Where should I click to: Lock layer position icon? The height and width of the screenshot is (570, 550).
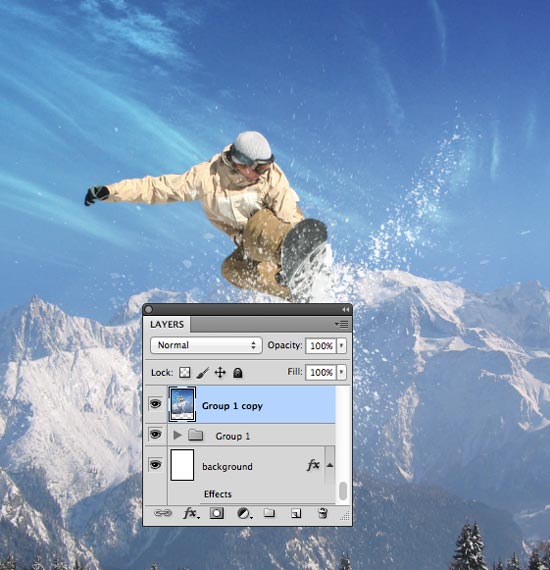tap(220, 373)
